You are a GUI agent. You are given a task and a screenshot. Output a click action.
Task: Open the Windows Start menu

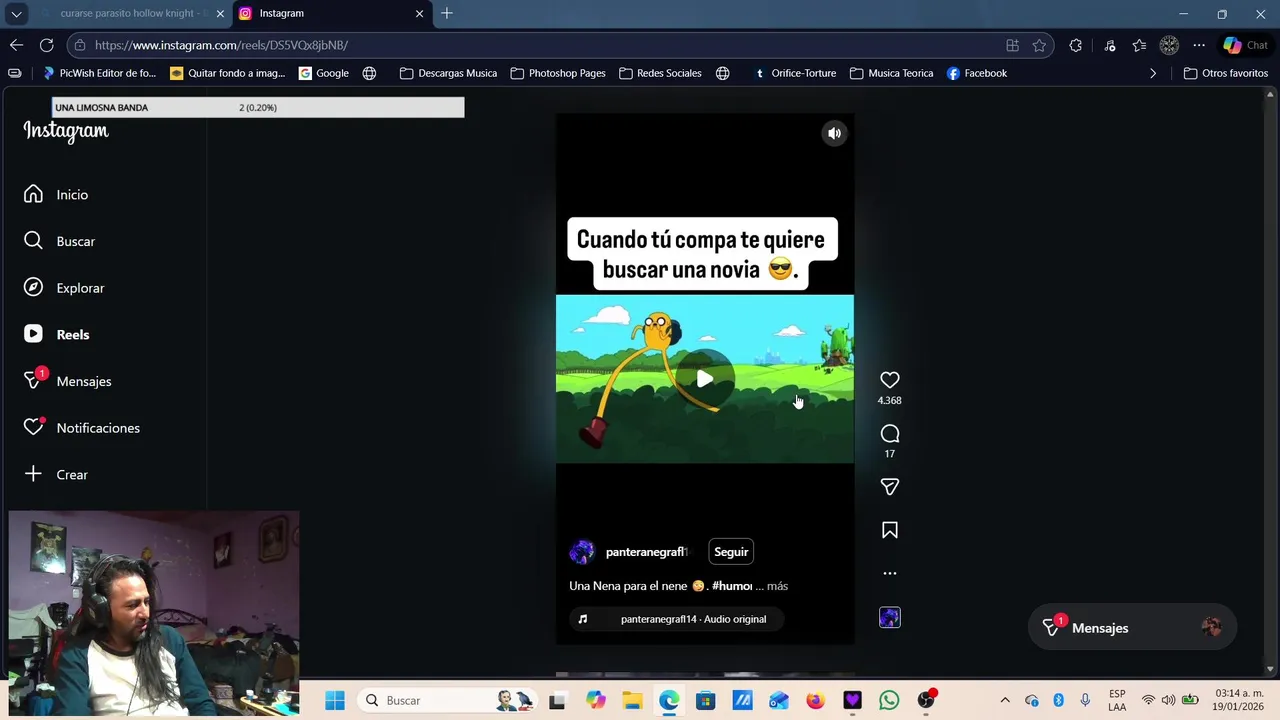point(334,700)
